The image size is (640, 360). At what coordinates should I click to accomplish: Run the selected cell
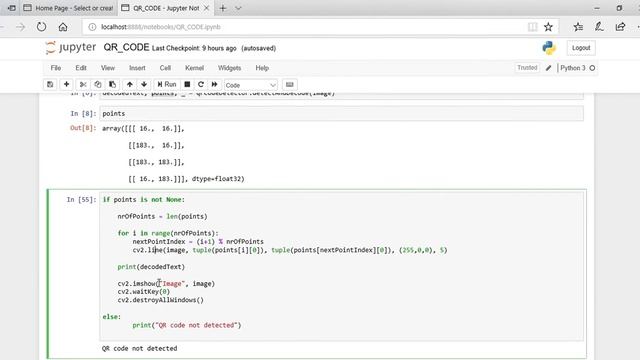point(167,84)
